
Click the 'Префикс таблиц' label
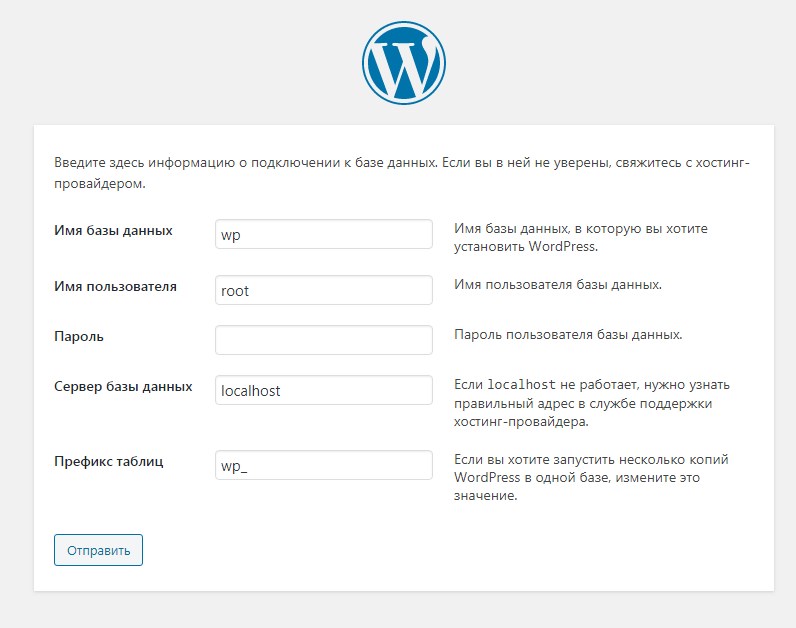[x=109, y=462]
